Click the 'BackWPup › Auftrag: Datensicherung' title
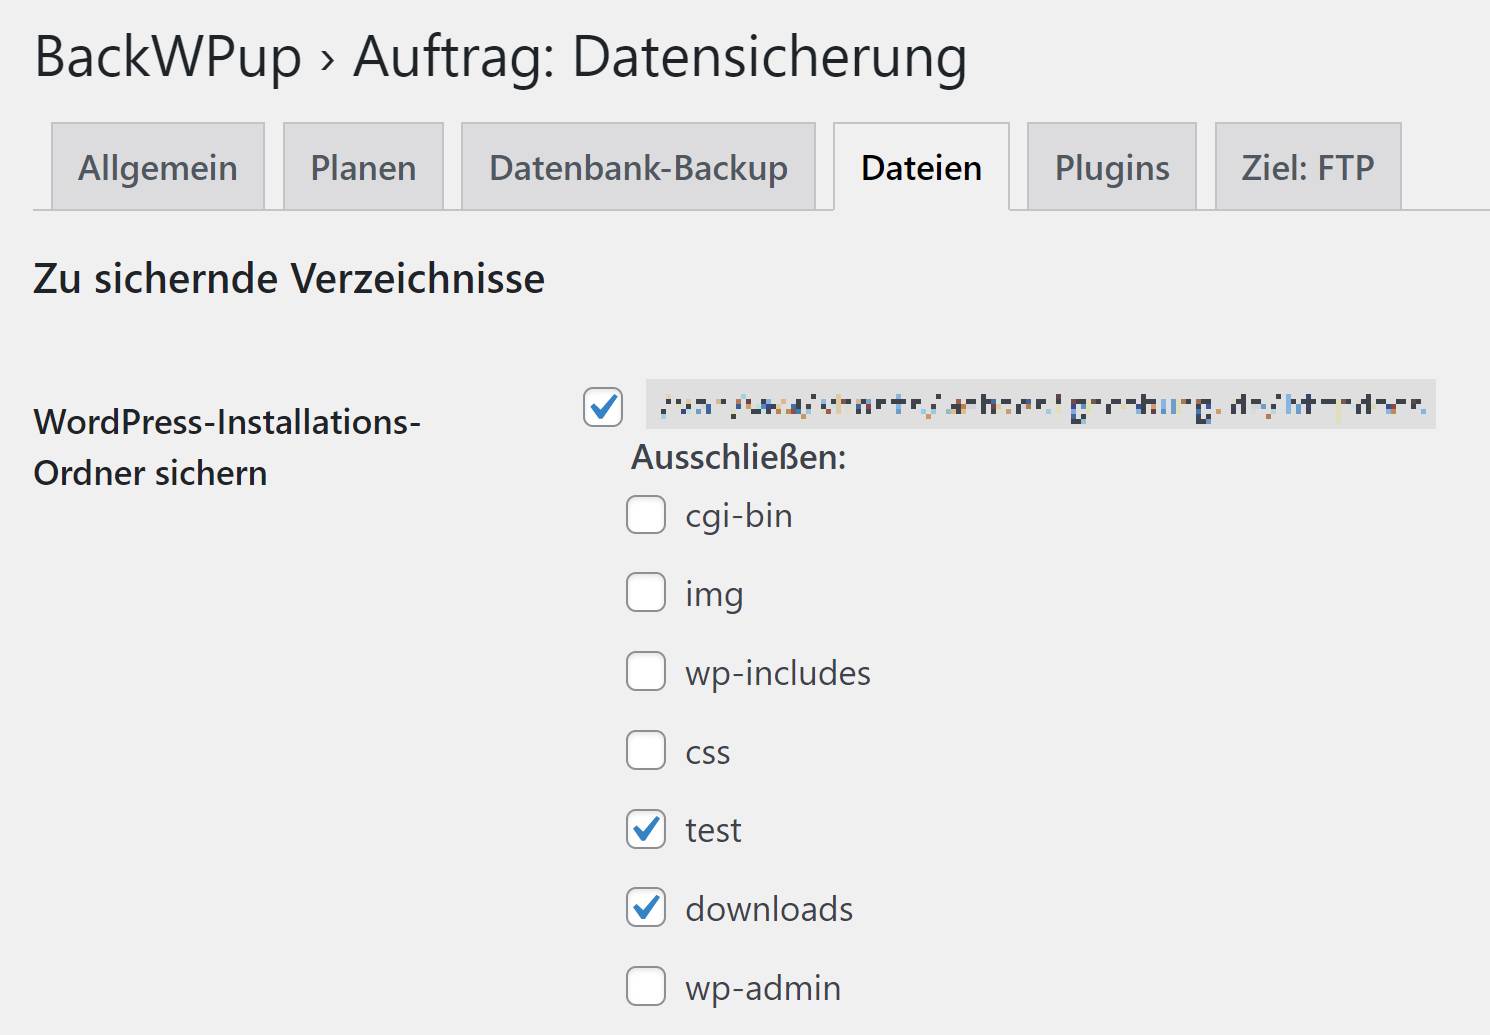This screenshot has width=1490, height=1035. tap(501, 57)
